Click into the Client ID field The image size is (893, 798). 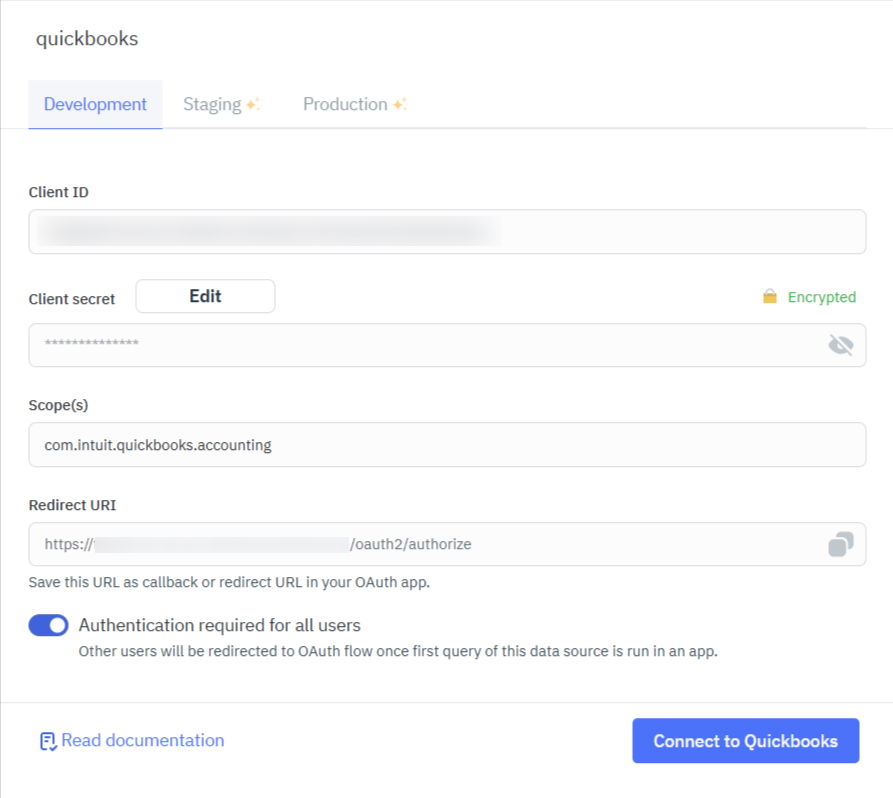[447, 231]
